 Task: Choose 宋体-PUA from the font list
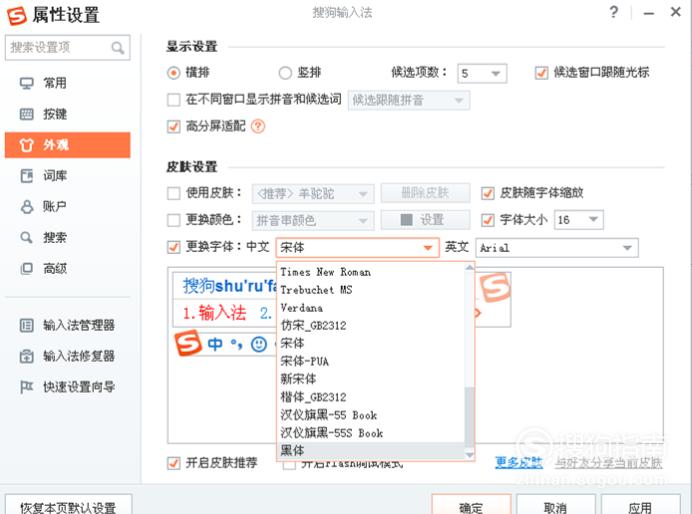(371, 361)
